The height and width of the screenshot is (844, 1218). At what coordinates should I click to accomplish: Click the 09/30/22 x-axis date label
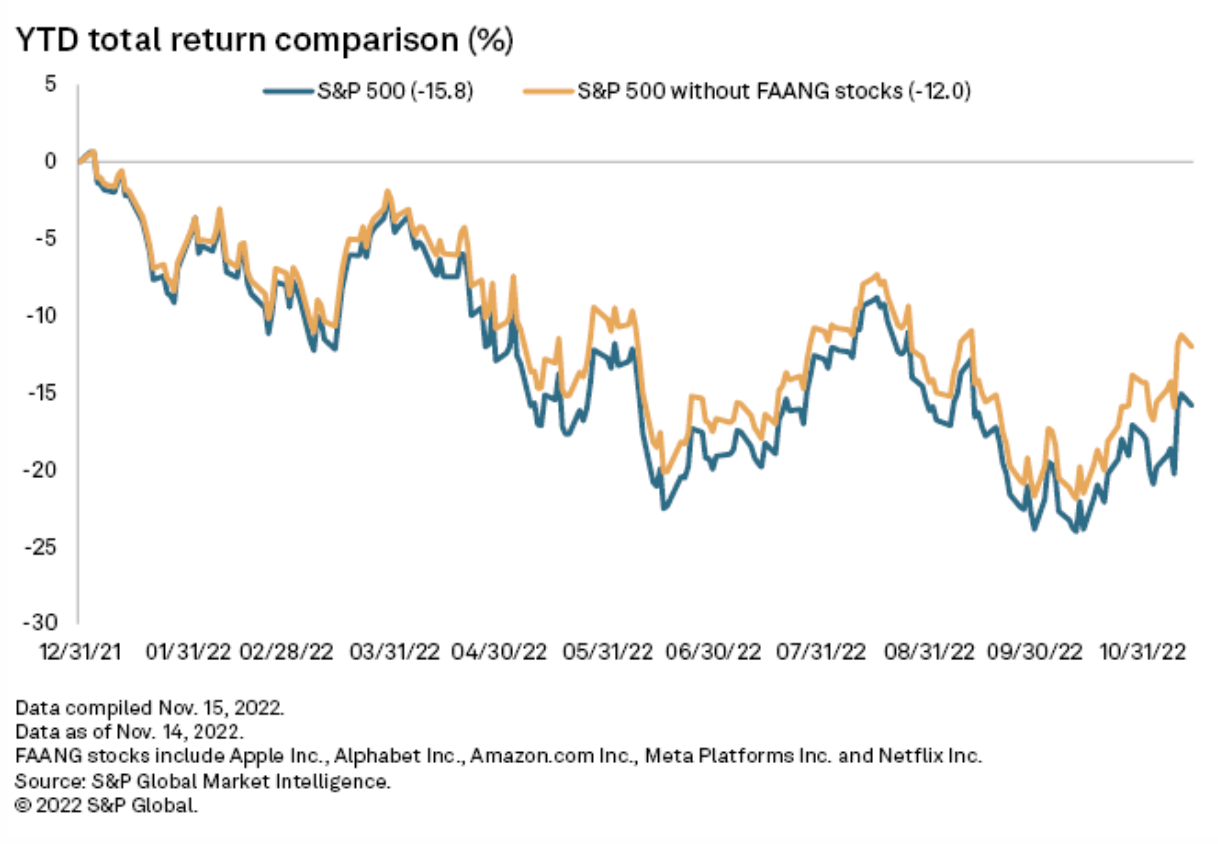point(1035,650)
